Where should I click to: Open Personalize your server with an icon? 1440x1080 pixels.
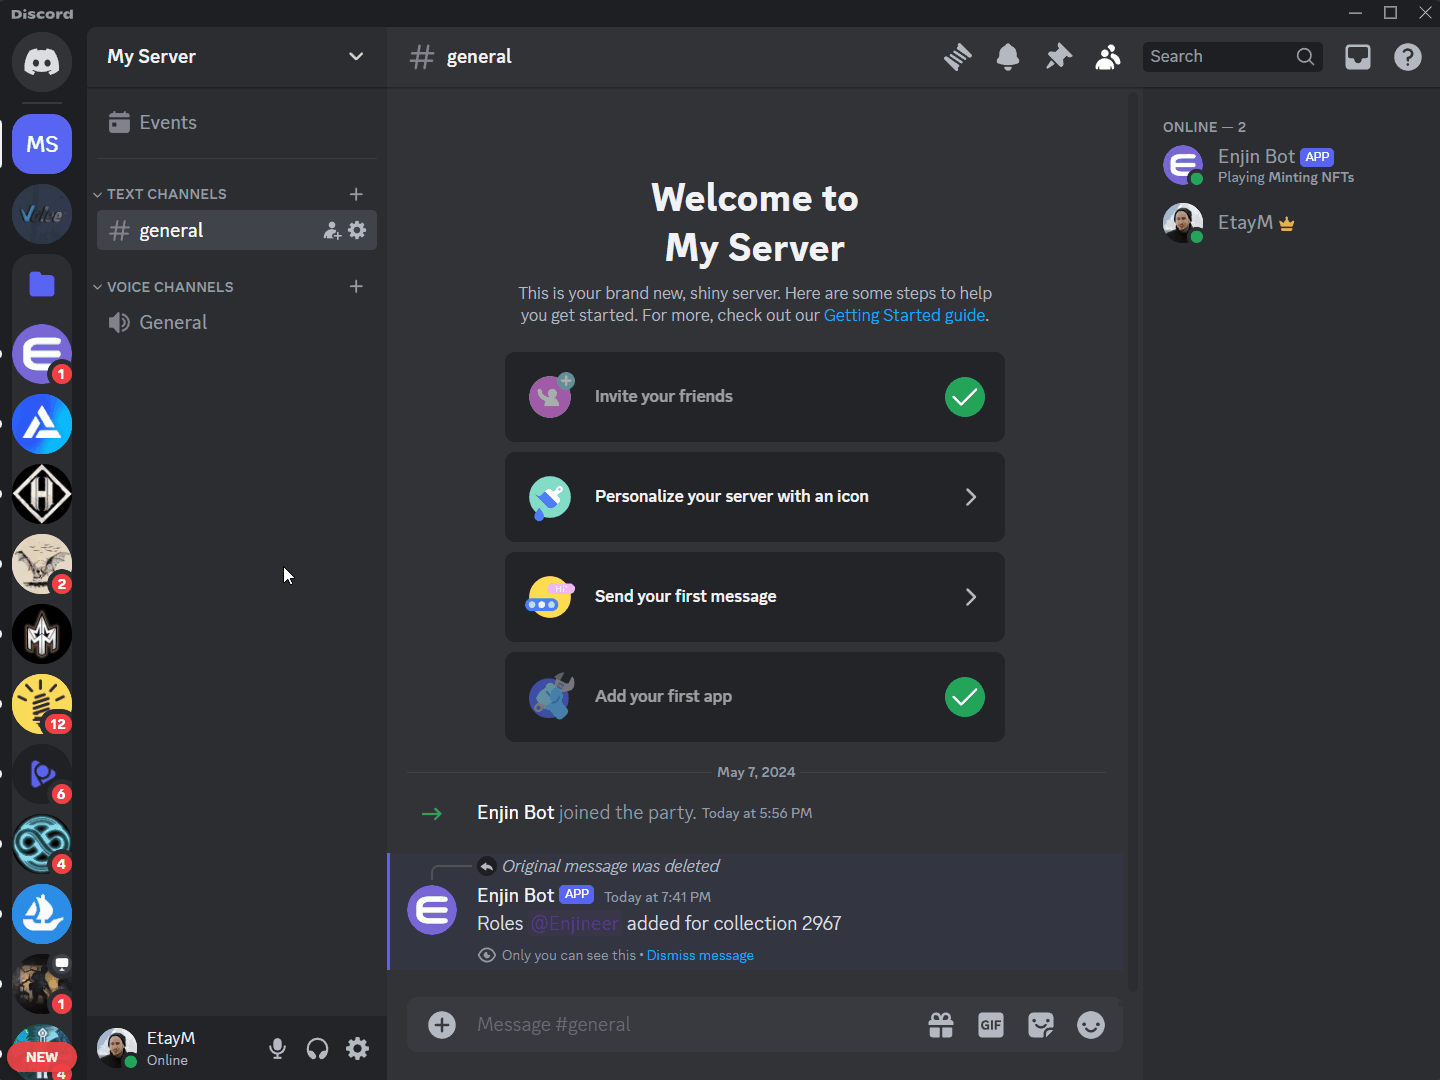[755, 497]
